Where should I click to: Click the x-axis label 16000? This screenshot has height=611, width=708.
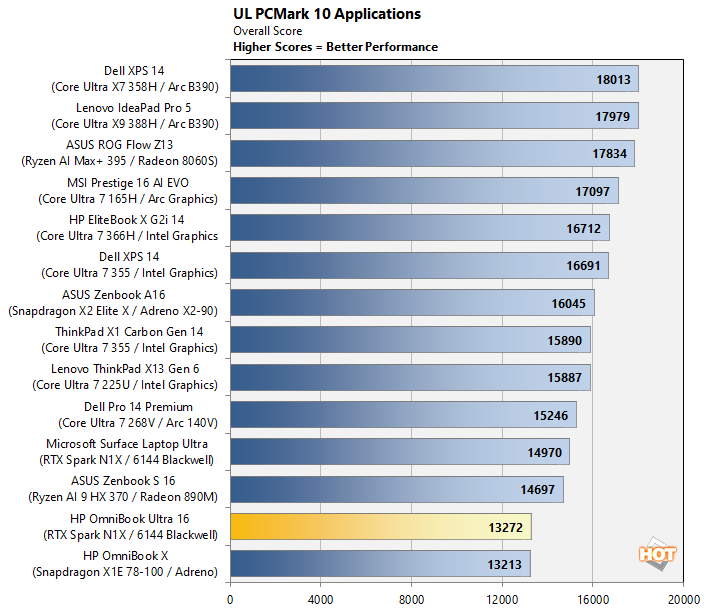593,600
